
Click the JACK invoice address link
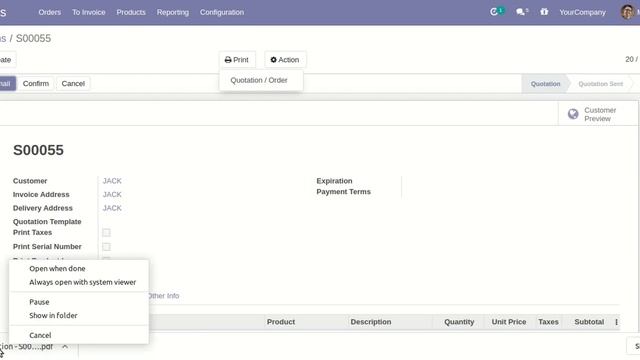112,195
